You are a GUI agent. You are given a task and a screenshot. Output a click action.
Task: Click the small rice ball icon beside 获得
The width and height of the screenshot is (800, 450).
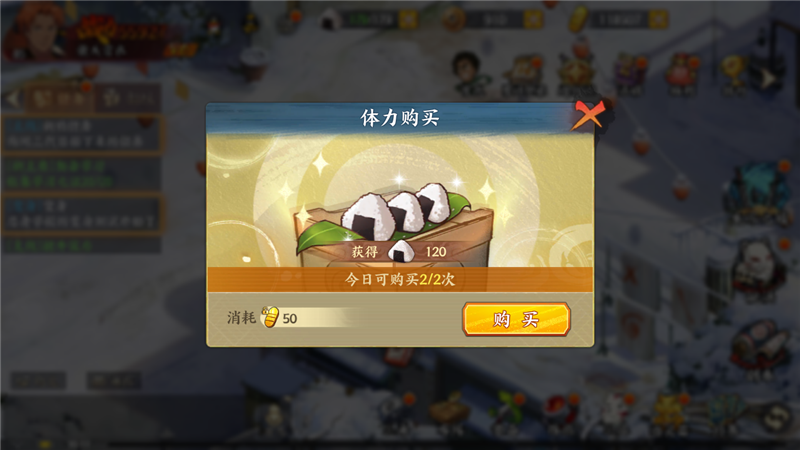401,251
